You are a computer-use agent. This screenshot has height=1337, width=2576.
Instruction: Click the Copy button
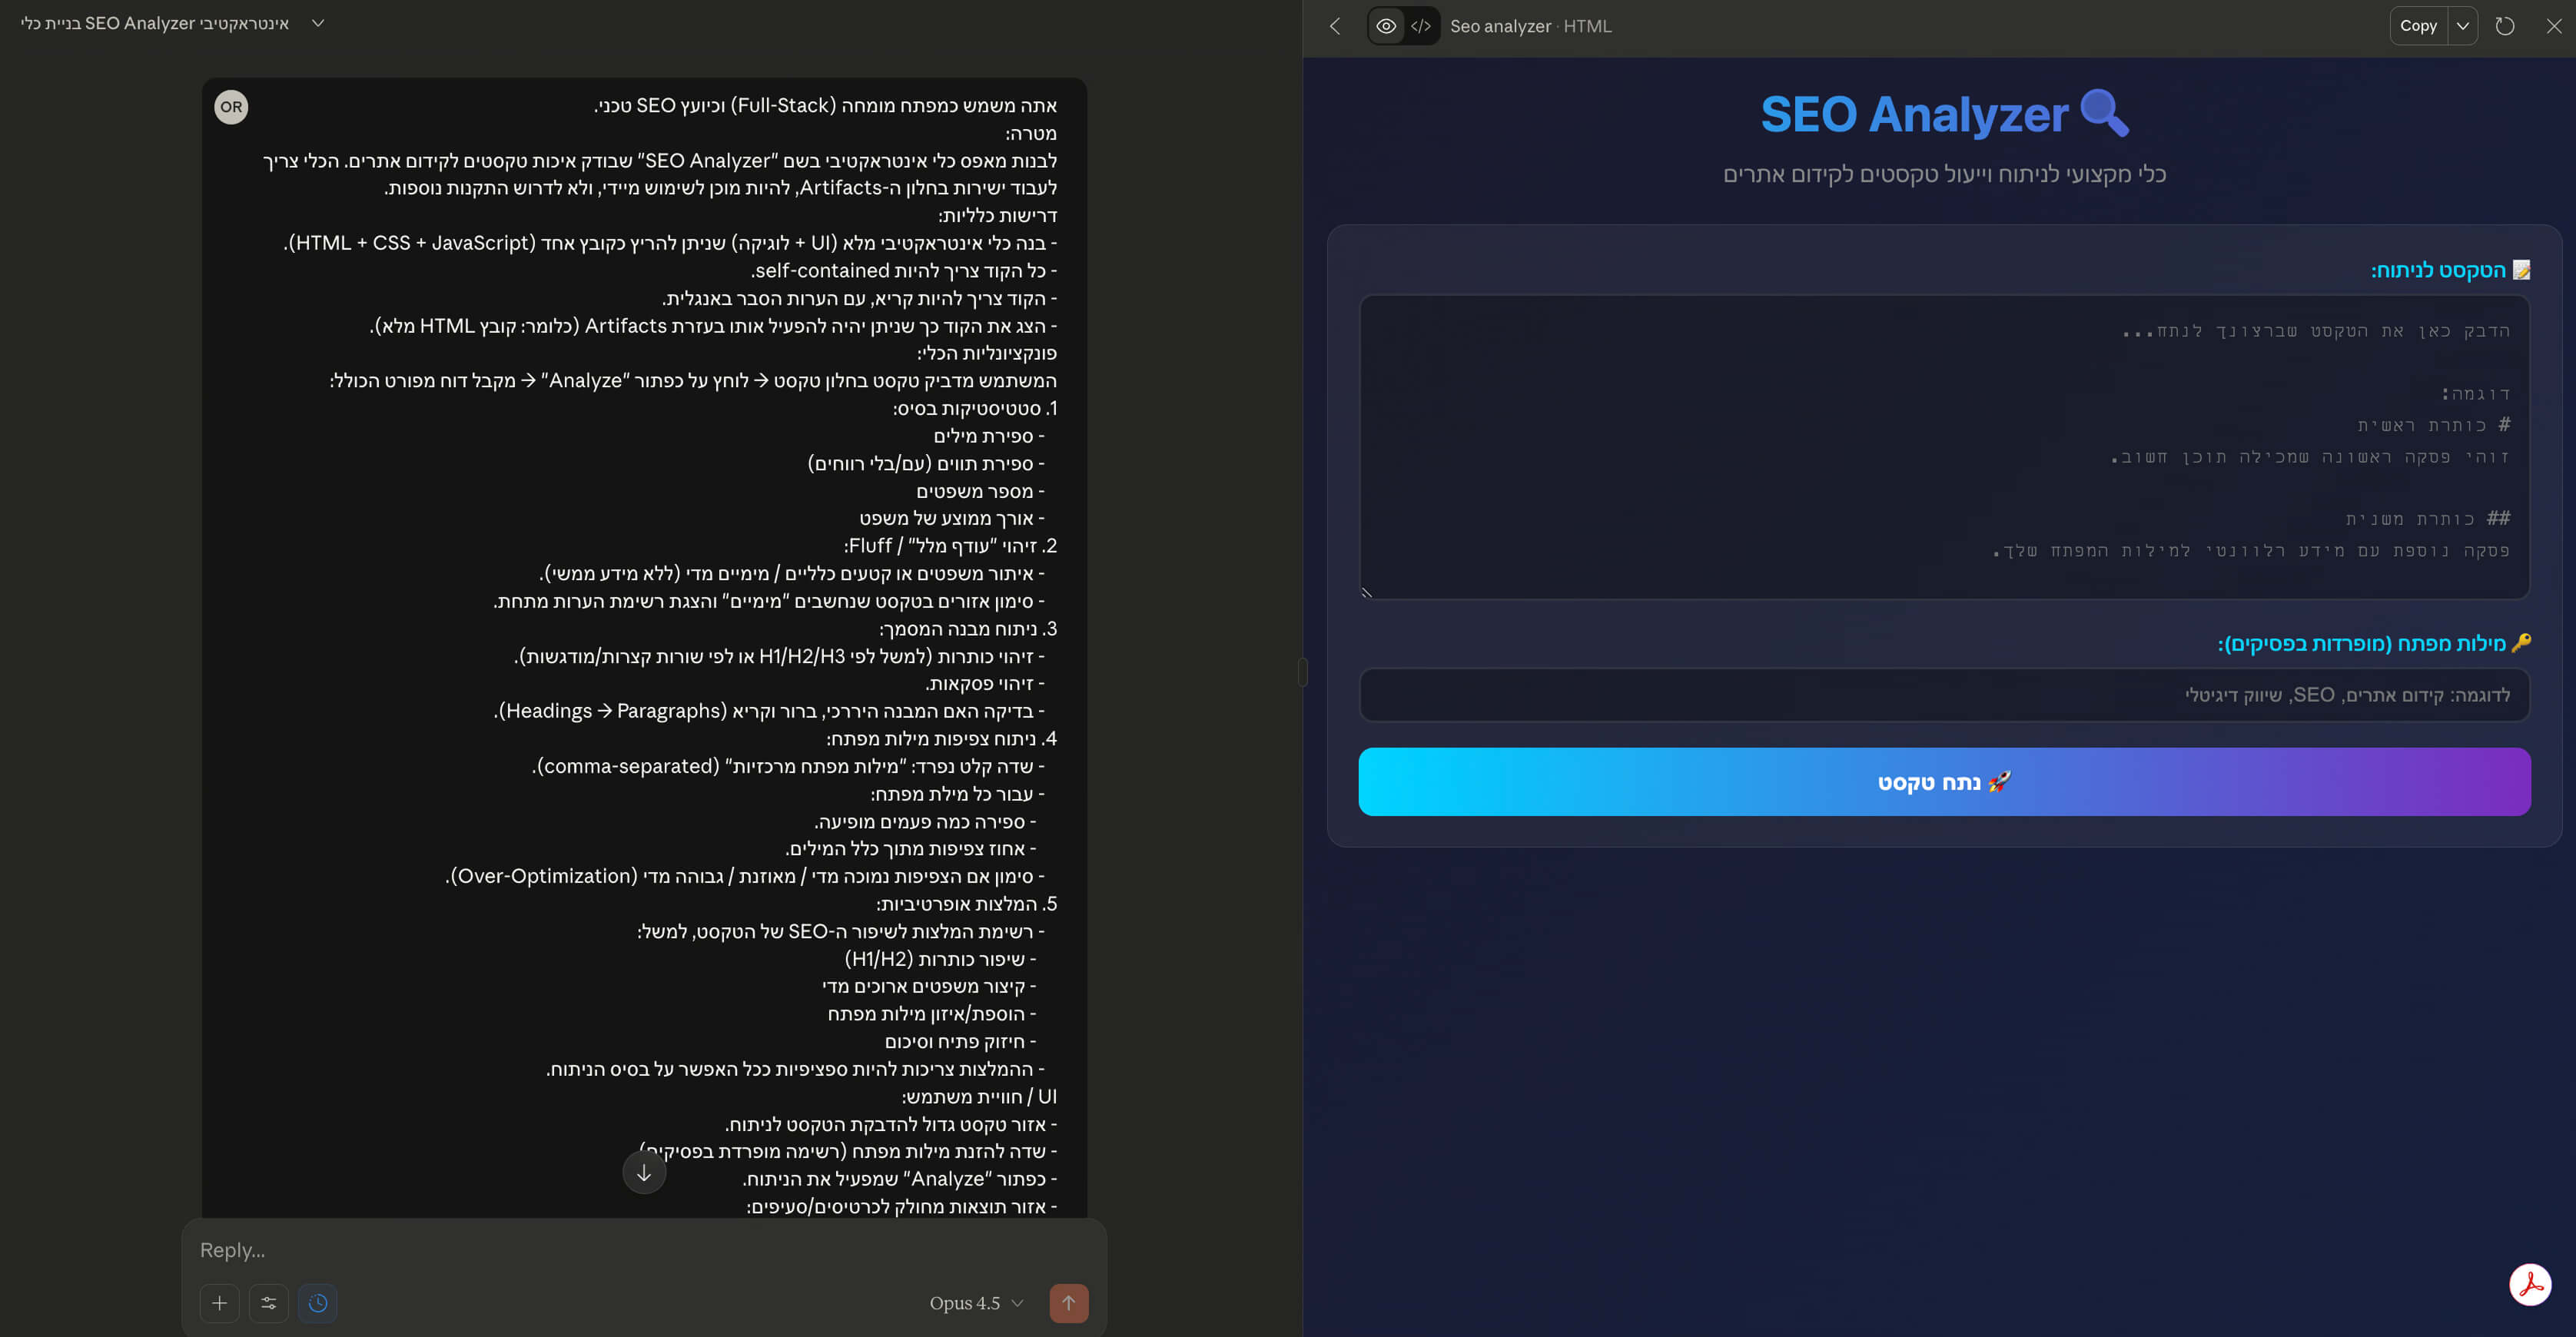point(2418,26)
